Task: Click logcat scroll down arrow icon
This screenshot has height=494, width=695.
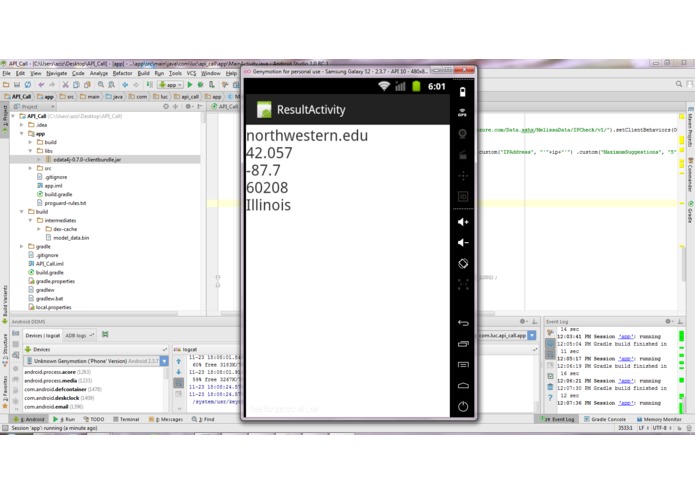Action: click(x=179, y=372)
